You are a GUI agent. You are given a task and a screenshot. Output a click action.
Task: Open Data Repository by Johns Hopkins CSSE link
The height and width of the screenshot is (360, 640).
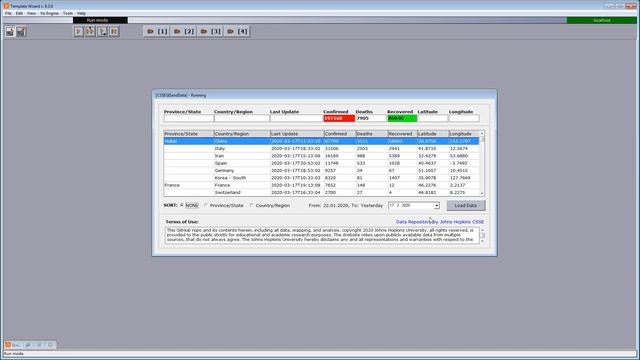[x=440, y=222]
